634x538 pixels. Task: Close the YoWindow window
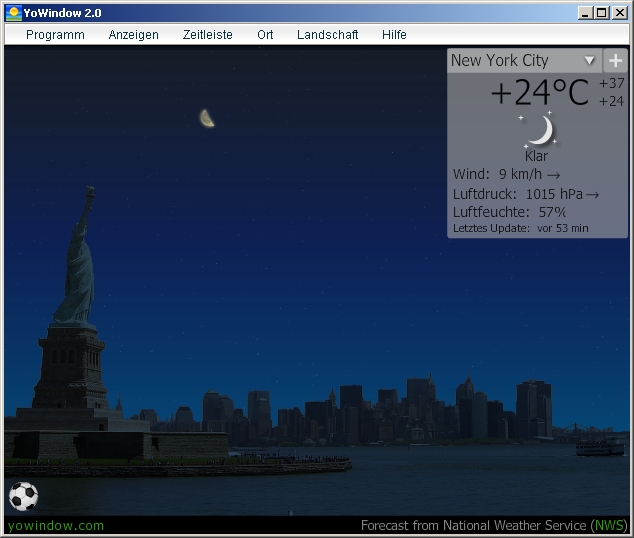[619, 13]
